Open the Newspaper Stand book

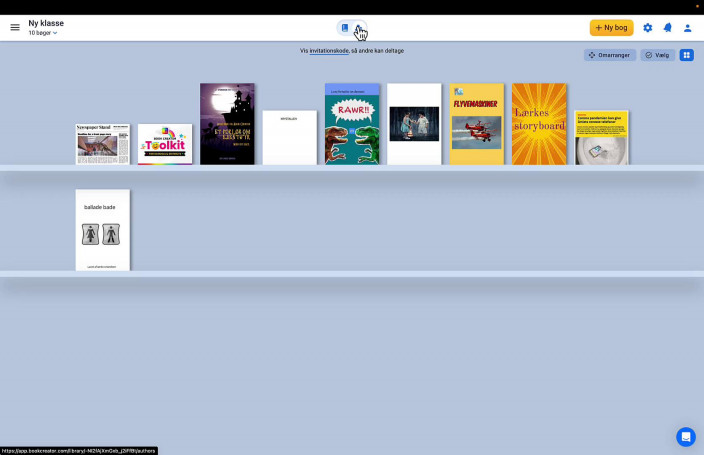(102, 144)
